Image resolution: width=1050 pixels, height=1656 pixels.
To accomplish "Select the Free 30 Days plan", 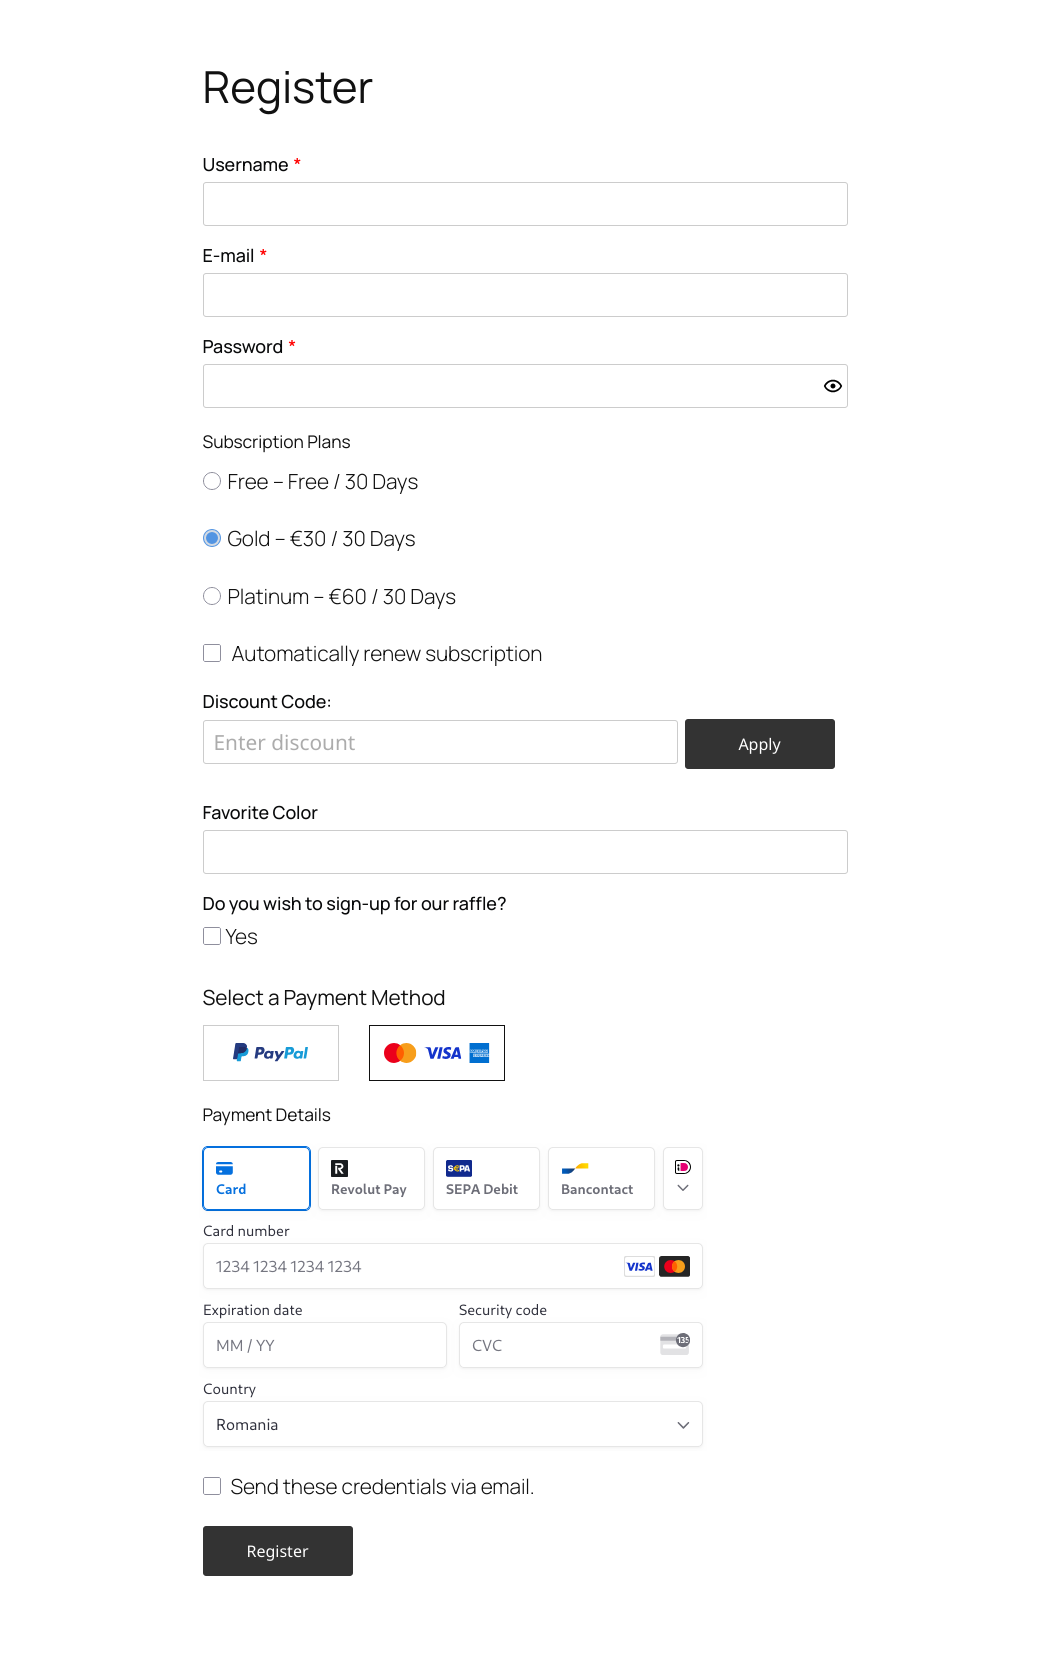I will click(x=212, y=482).
